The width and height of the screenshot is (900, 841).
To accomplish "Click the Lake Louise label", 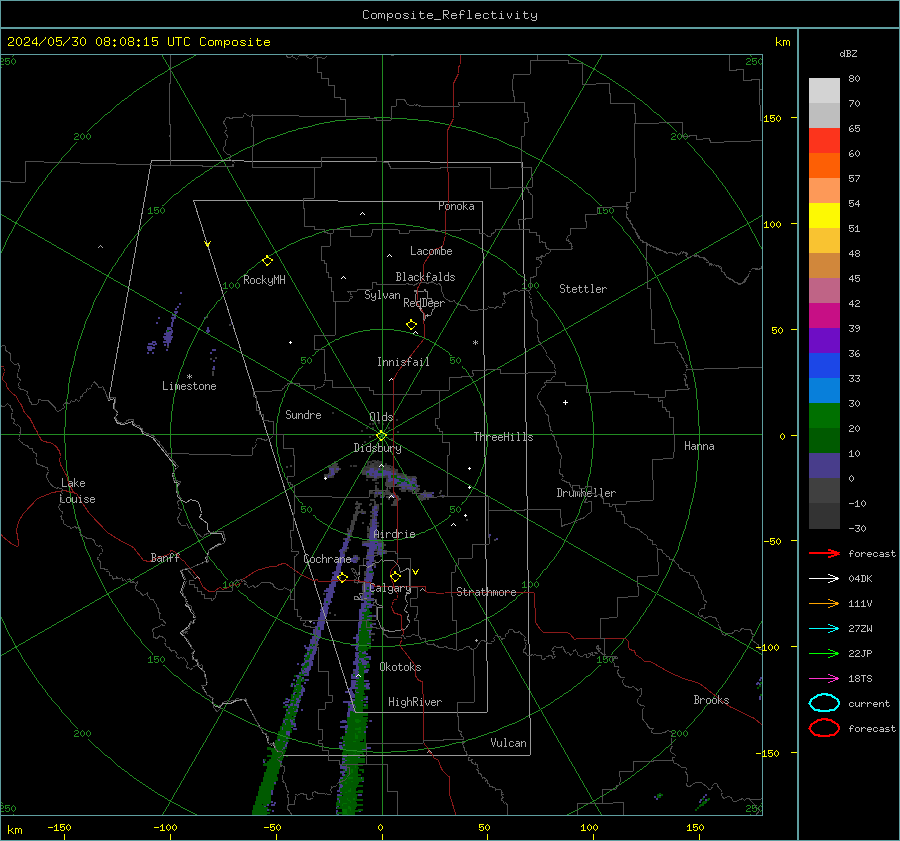I will [77, 491].
